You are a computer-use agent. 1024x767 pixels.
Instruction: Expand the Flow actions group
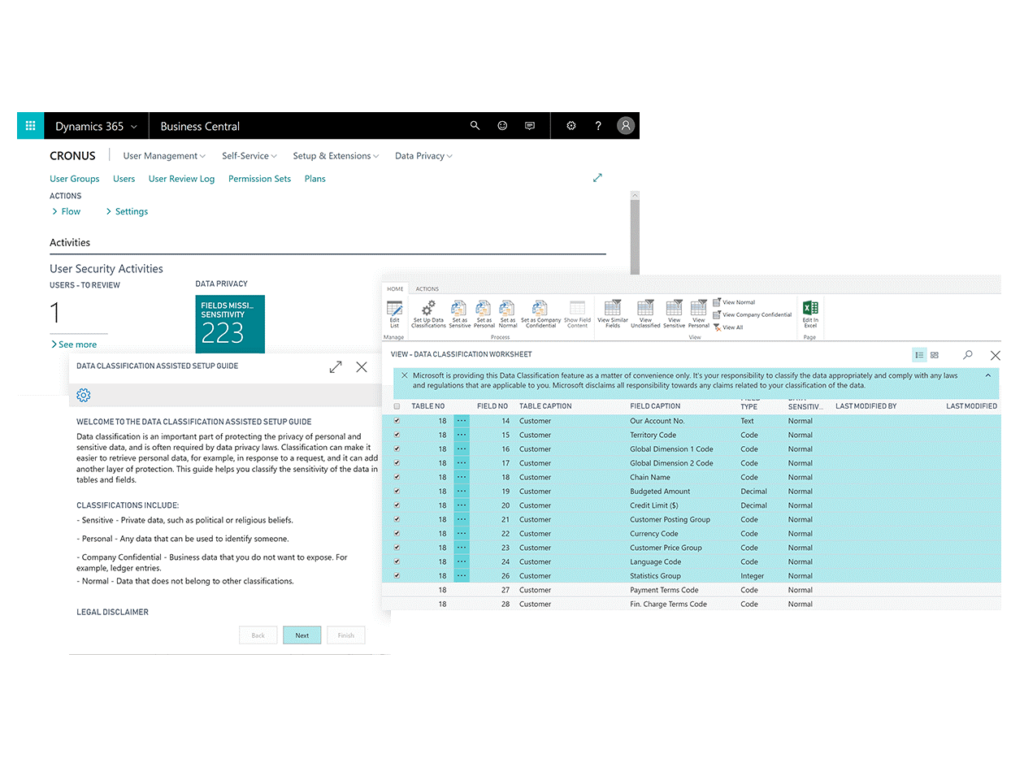66,212
